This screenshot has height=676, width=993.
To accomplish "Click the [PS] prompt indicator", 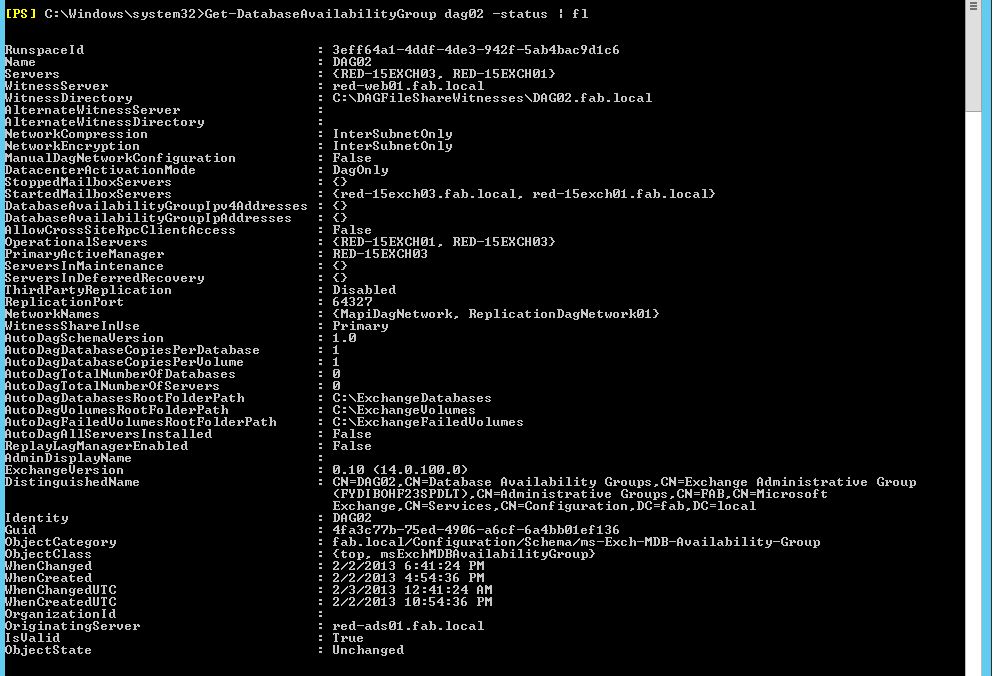I will coord(21,14).
